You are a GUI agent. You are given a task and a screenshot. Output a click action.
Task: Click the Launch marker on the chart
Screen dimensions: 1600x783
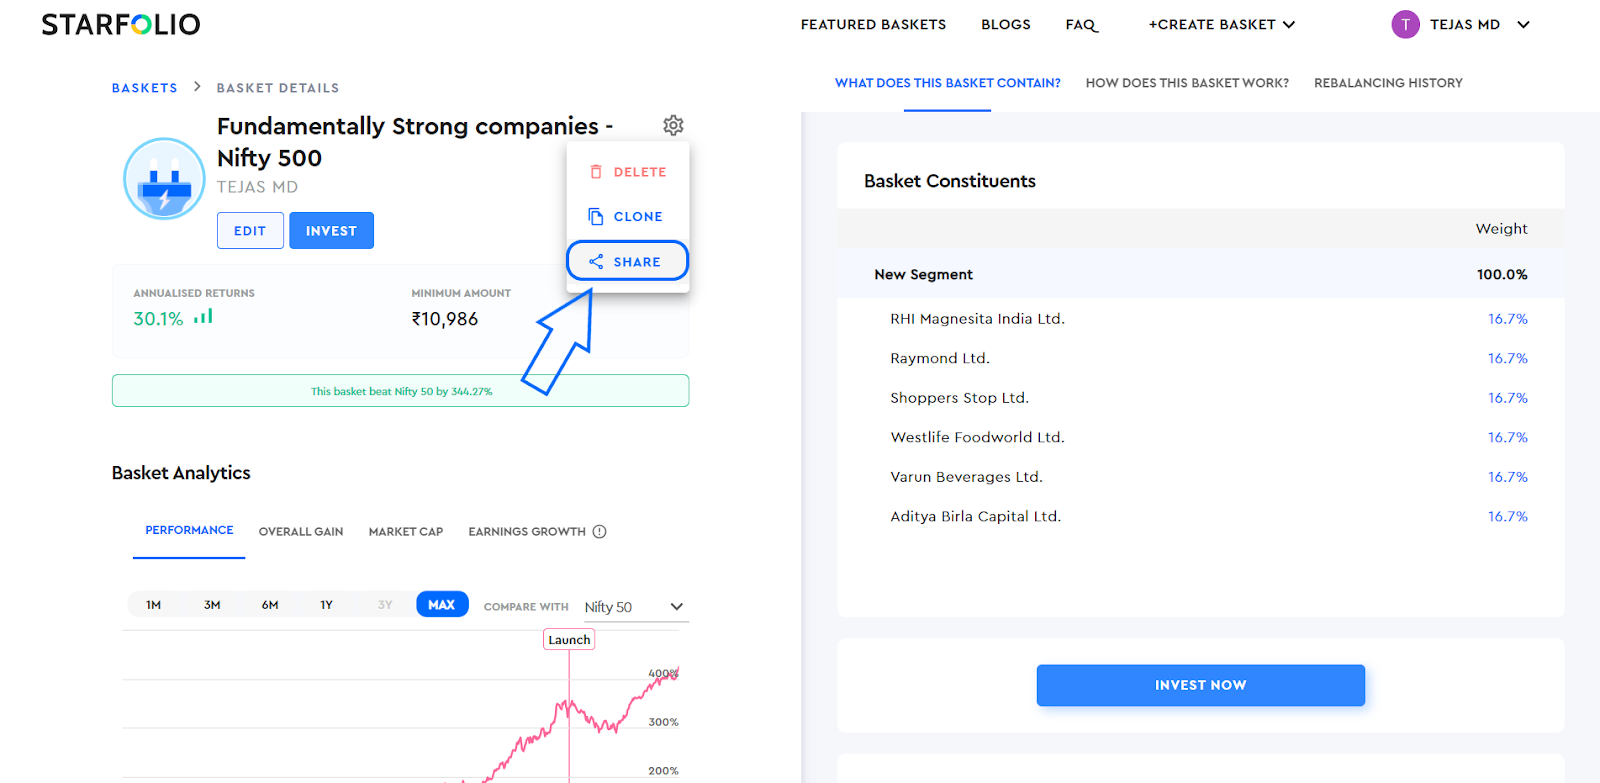pyautogui.click(x=569, y=640)
